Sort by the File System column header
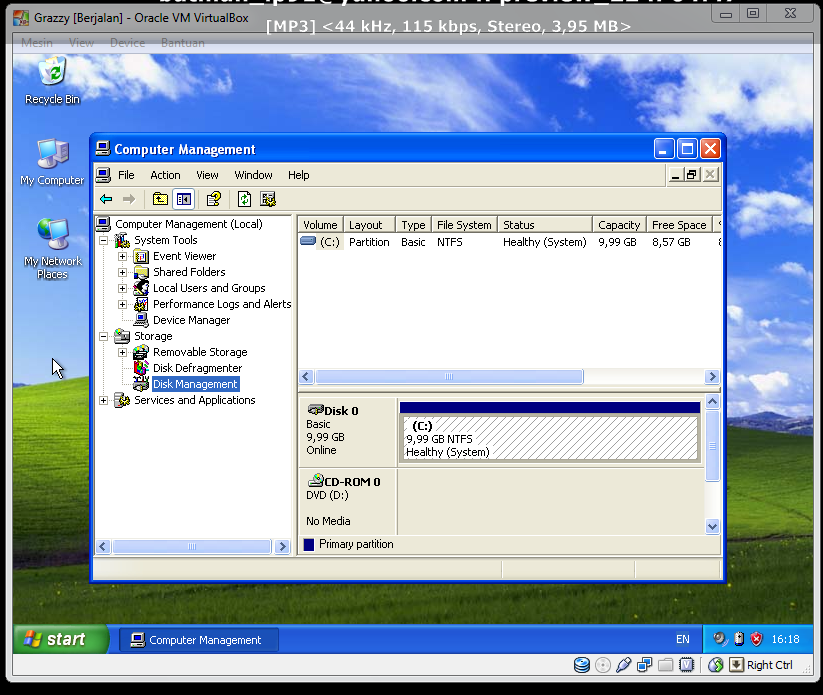The width and height of the screenshot is (823, 695). pos(465,225)
